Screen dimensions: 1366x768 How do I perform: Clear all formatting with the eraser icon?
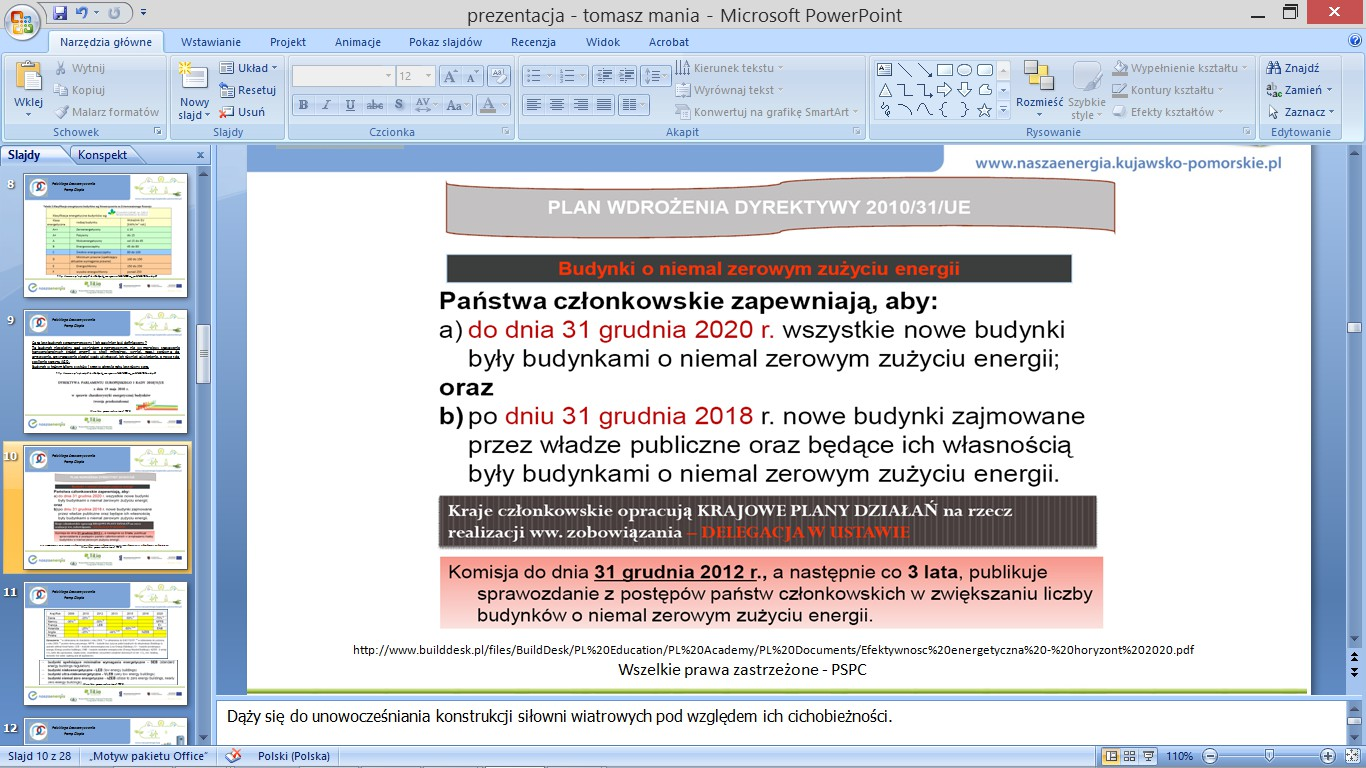coord(500,76)
